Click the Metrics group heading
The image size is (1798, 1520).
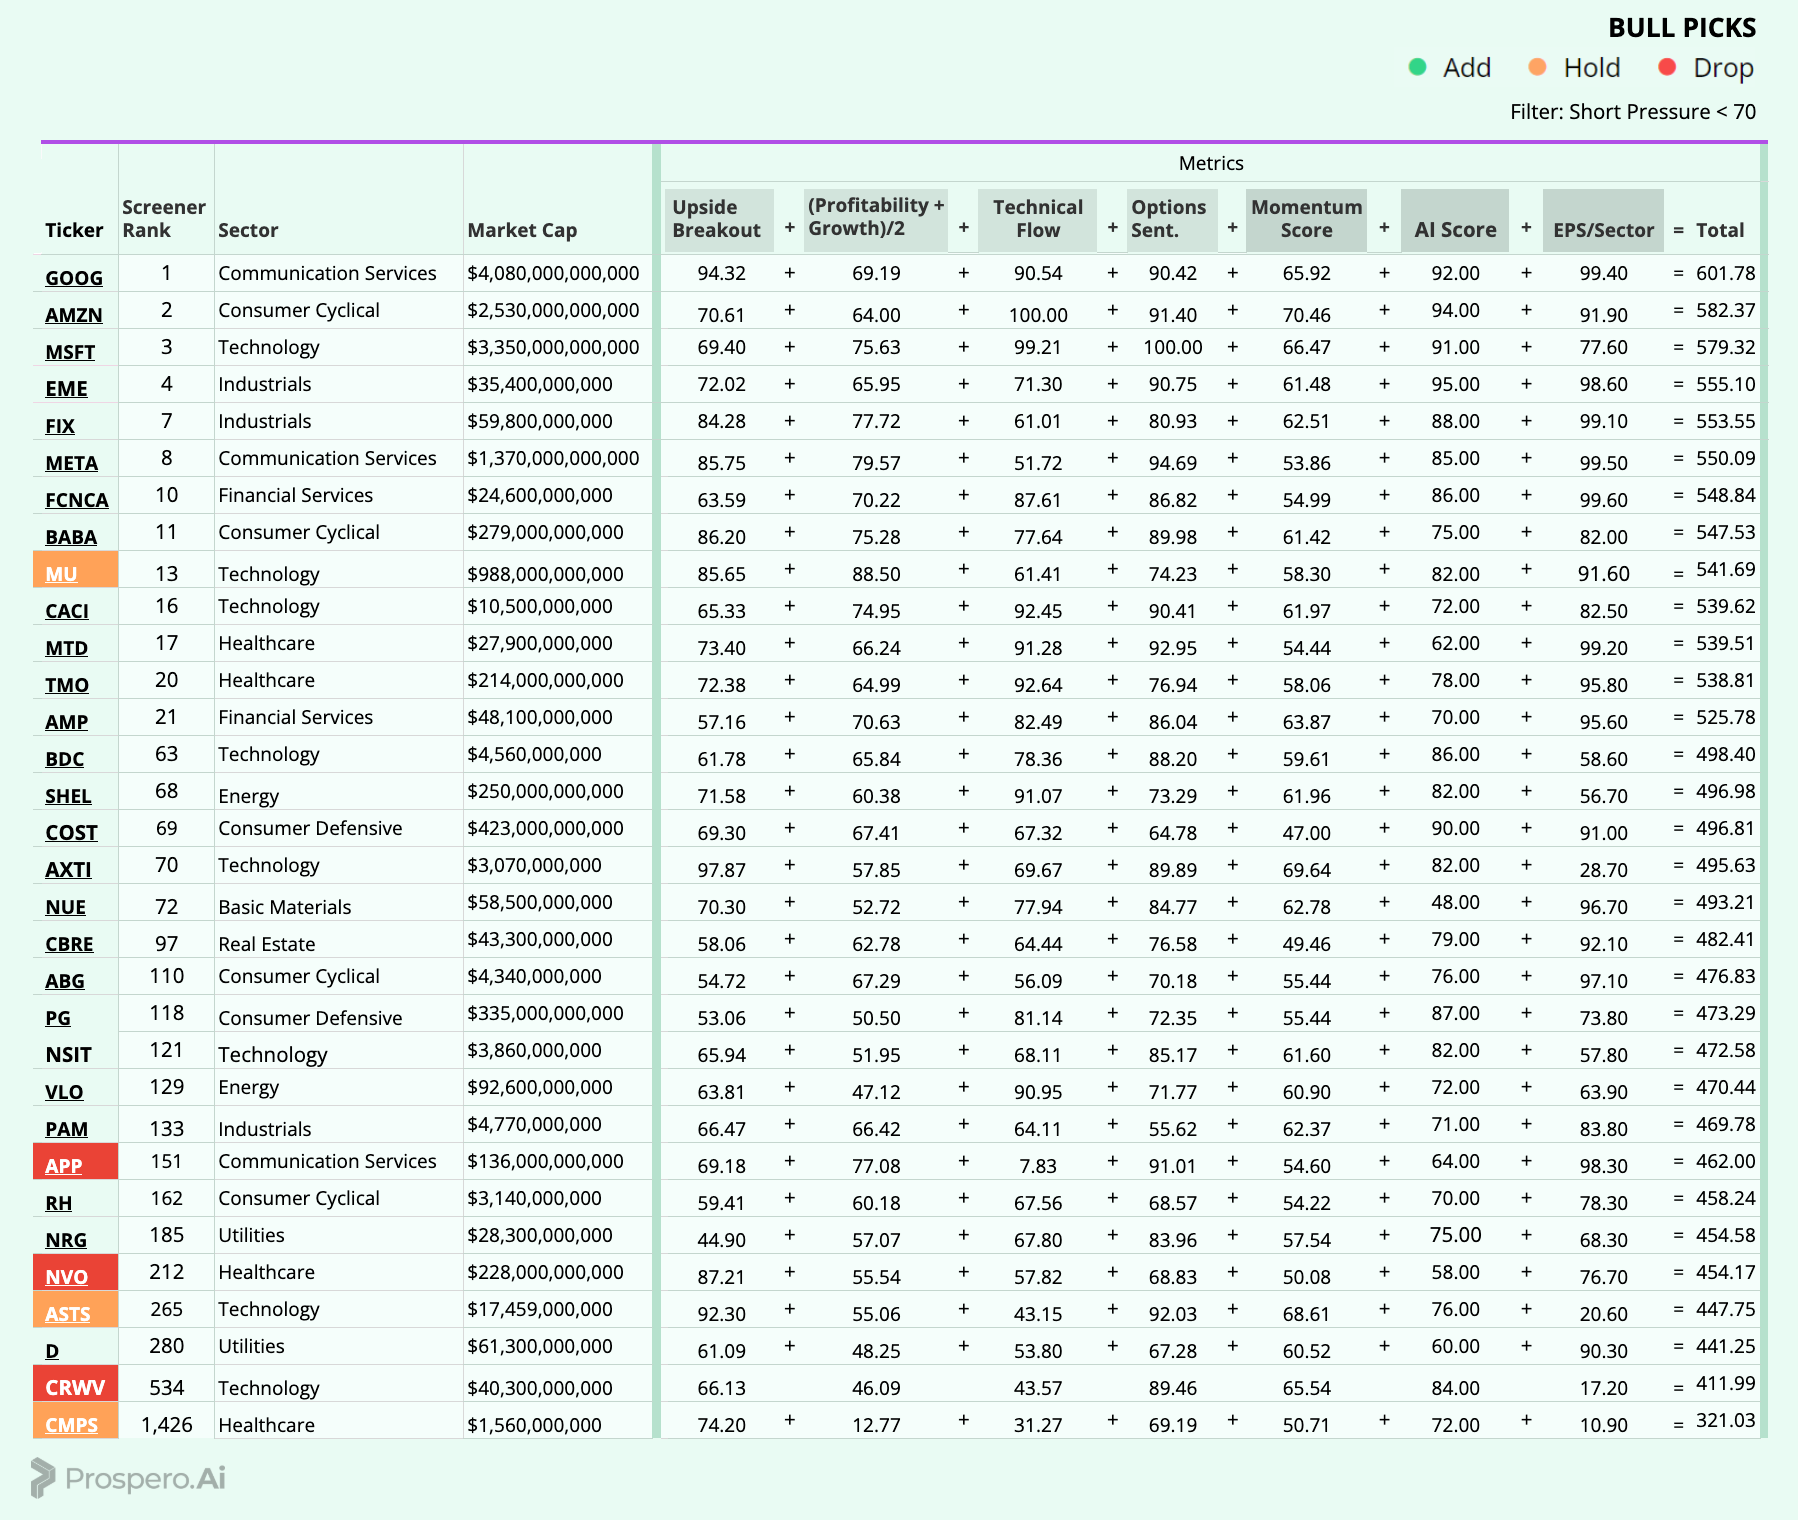[1211, 163]
